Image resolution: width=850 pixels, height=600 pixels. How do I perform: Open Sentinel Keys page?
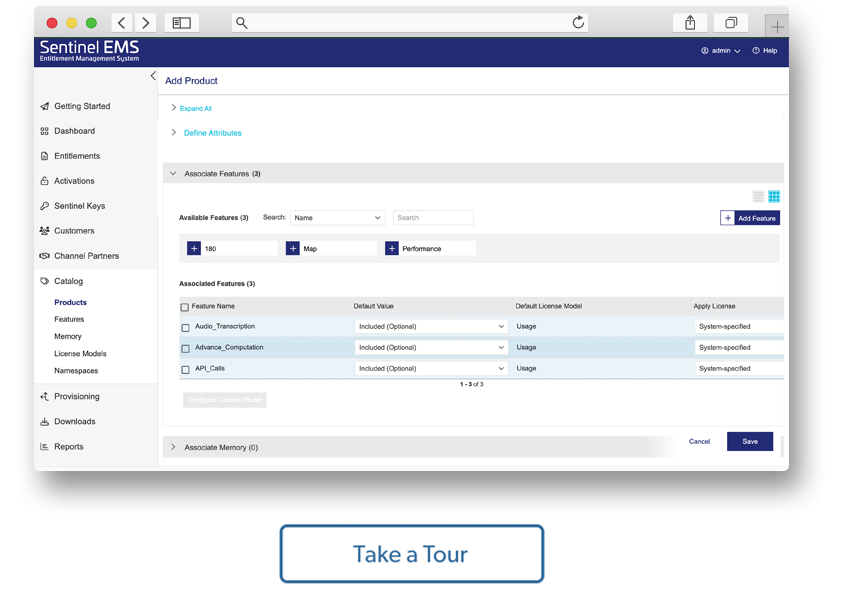73,206
